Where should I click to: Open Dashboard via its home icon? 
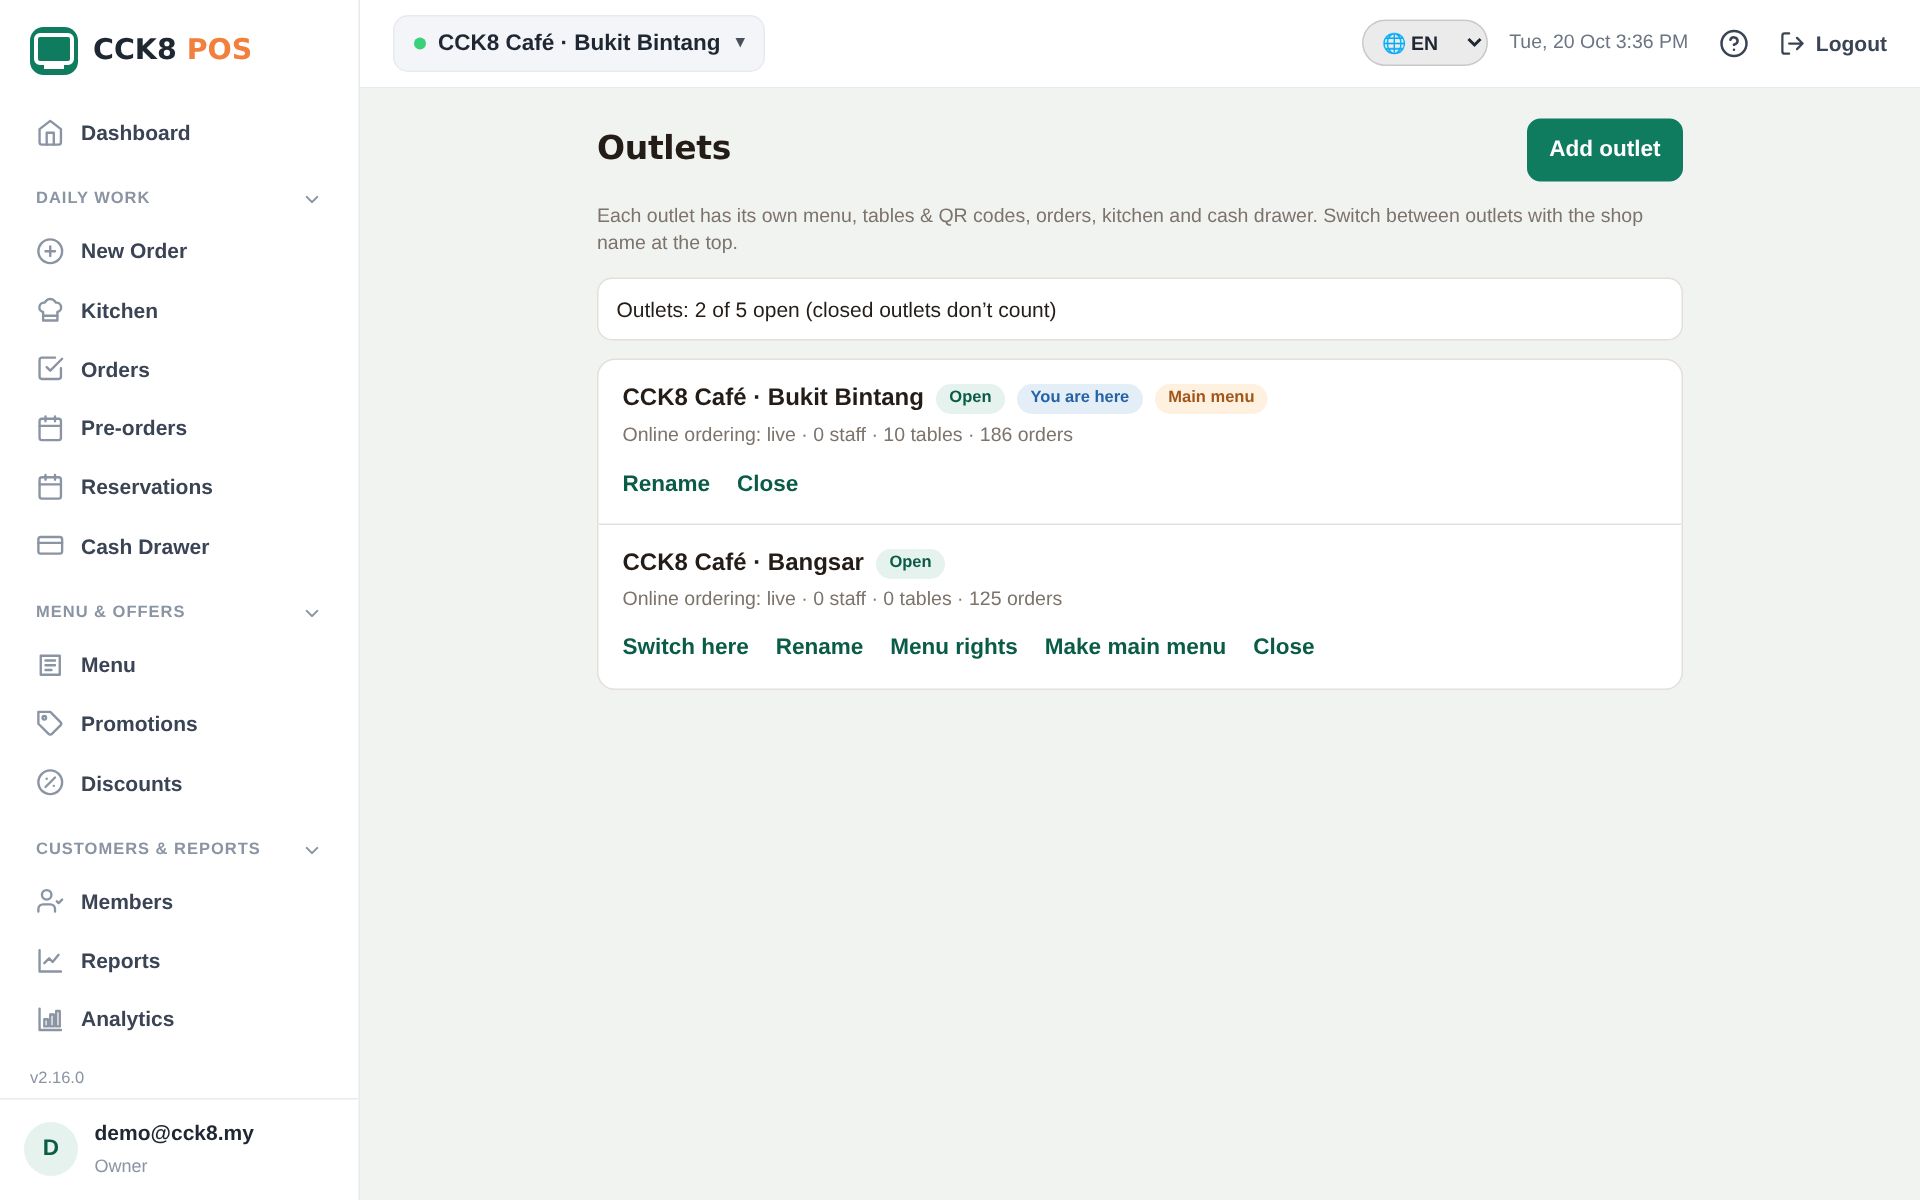tap(50, 133)
